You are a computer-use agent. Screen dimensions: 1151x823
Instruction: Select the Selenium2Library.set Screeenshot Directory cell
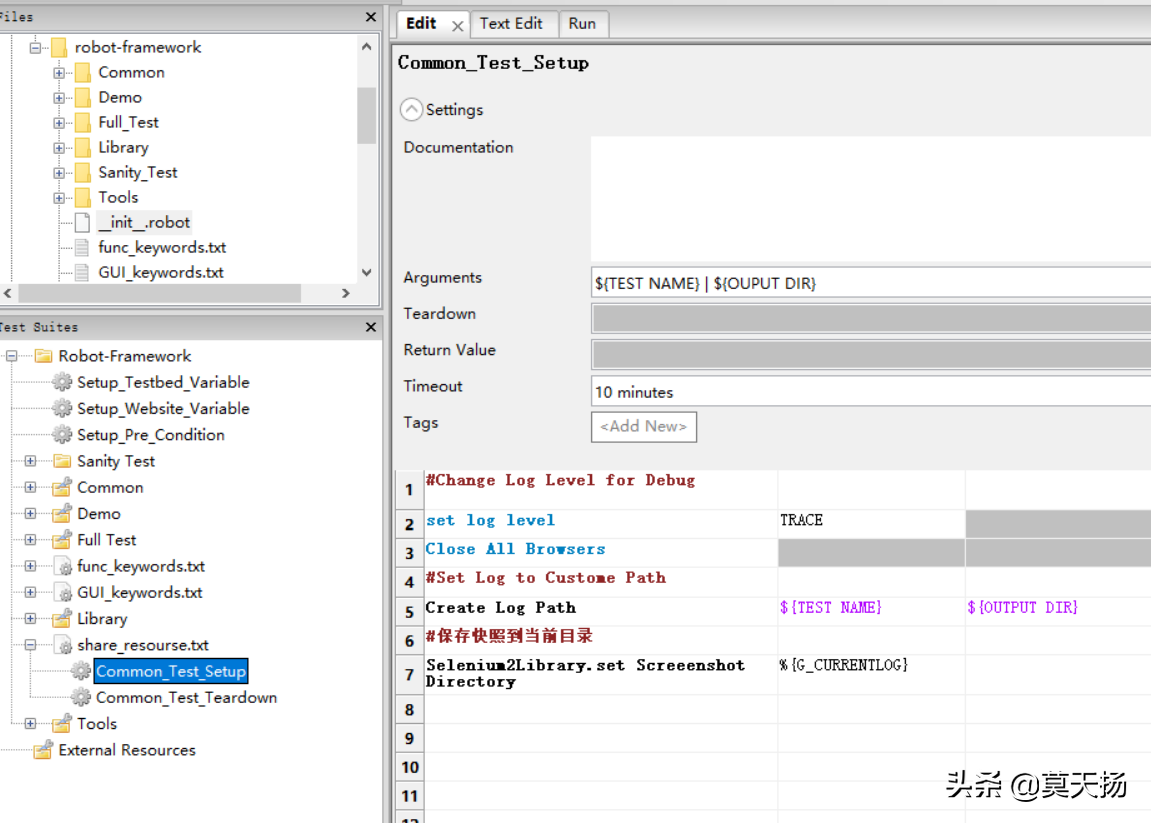[x=601, y=675]
